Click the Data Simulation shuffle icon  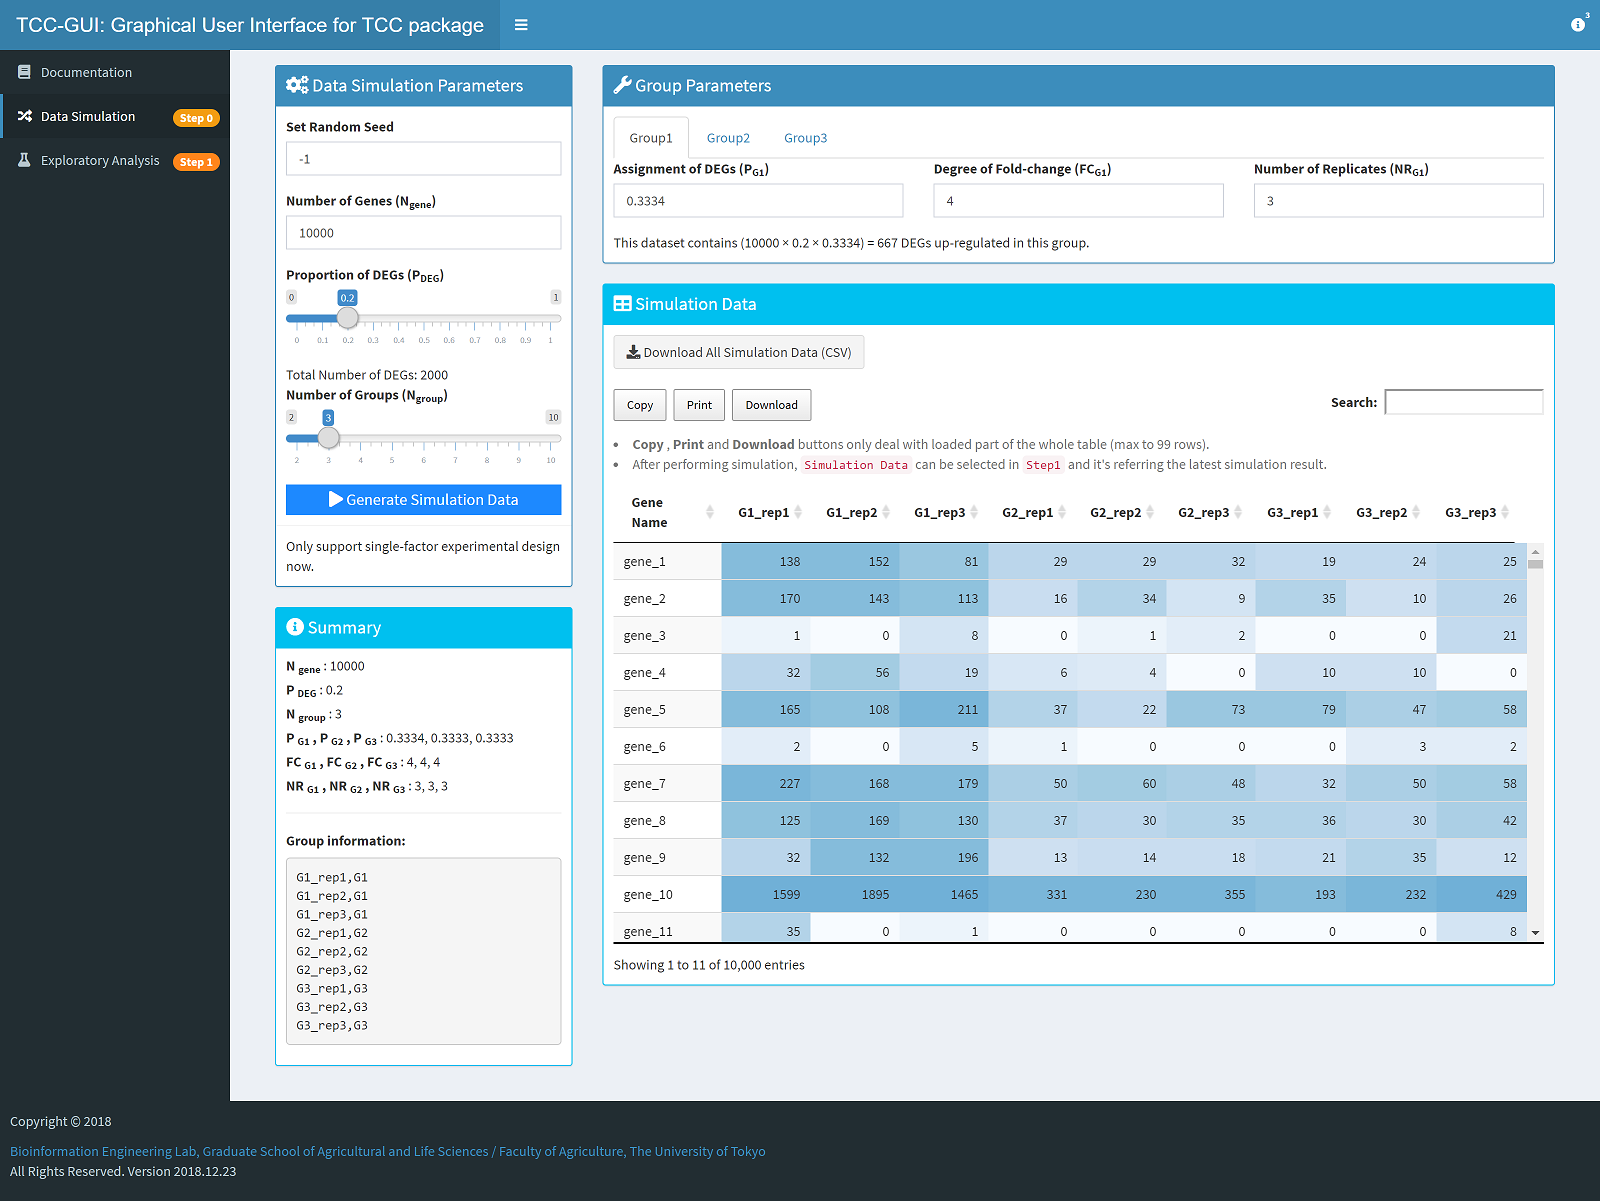pyautogui.click(x=25, y=116)
